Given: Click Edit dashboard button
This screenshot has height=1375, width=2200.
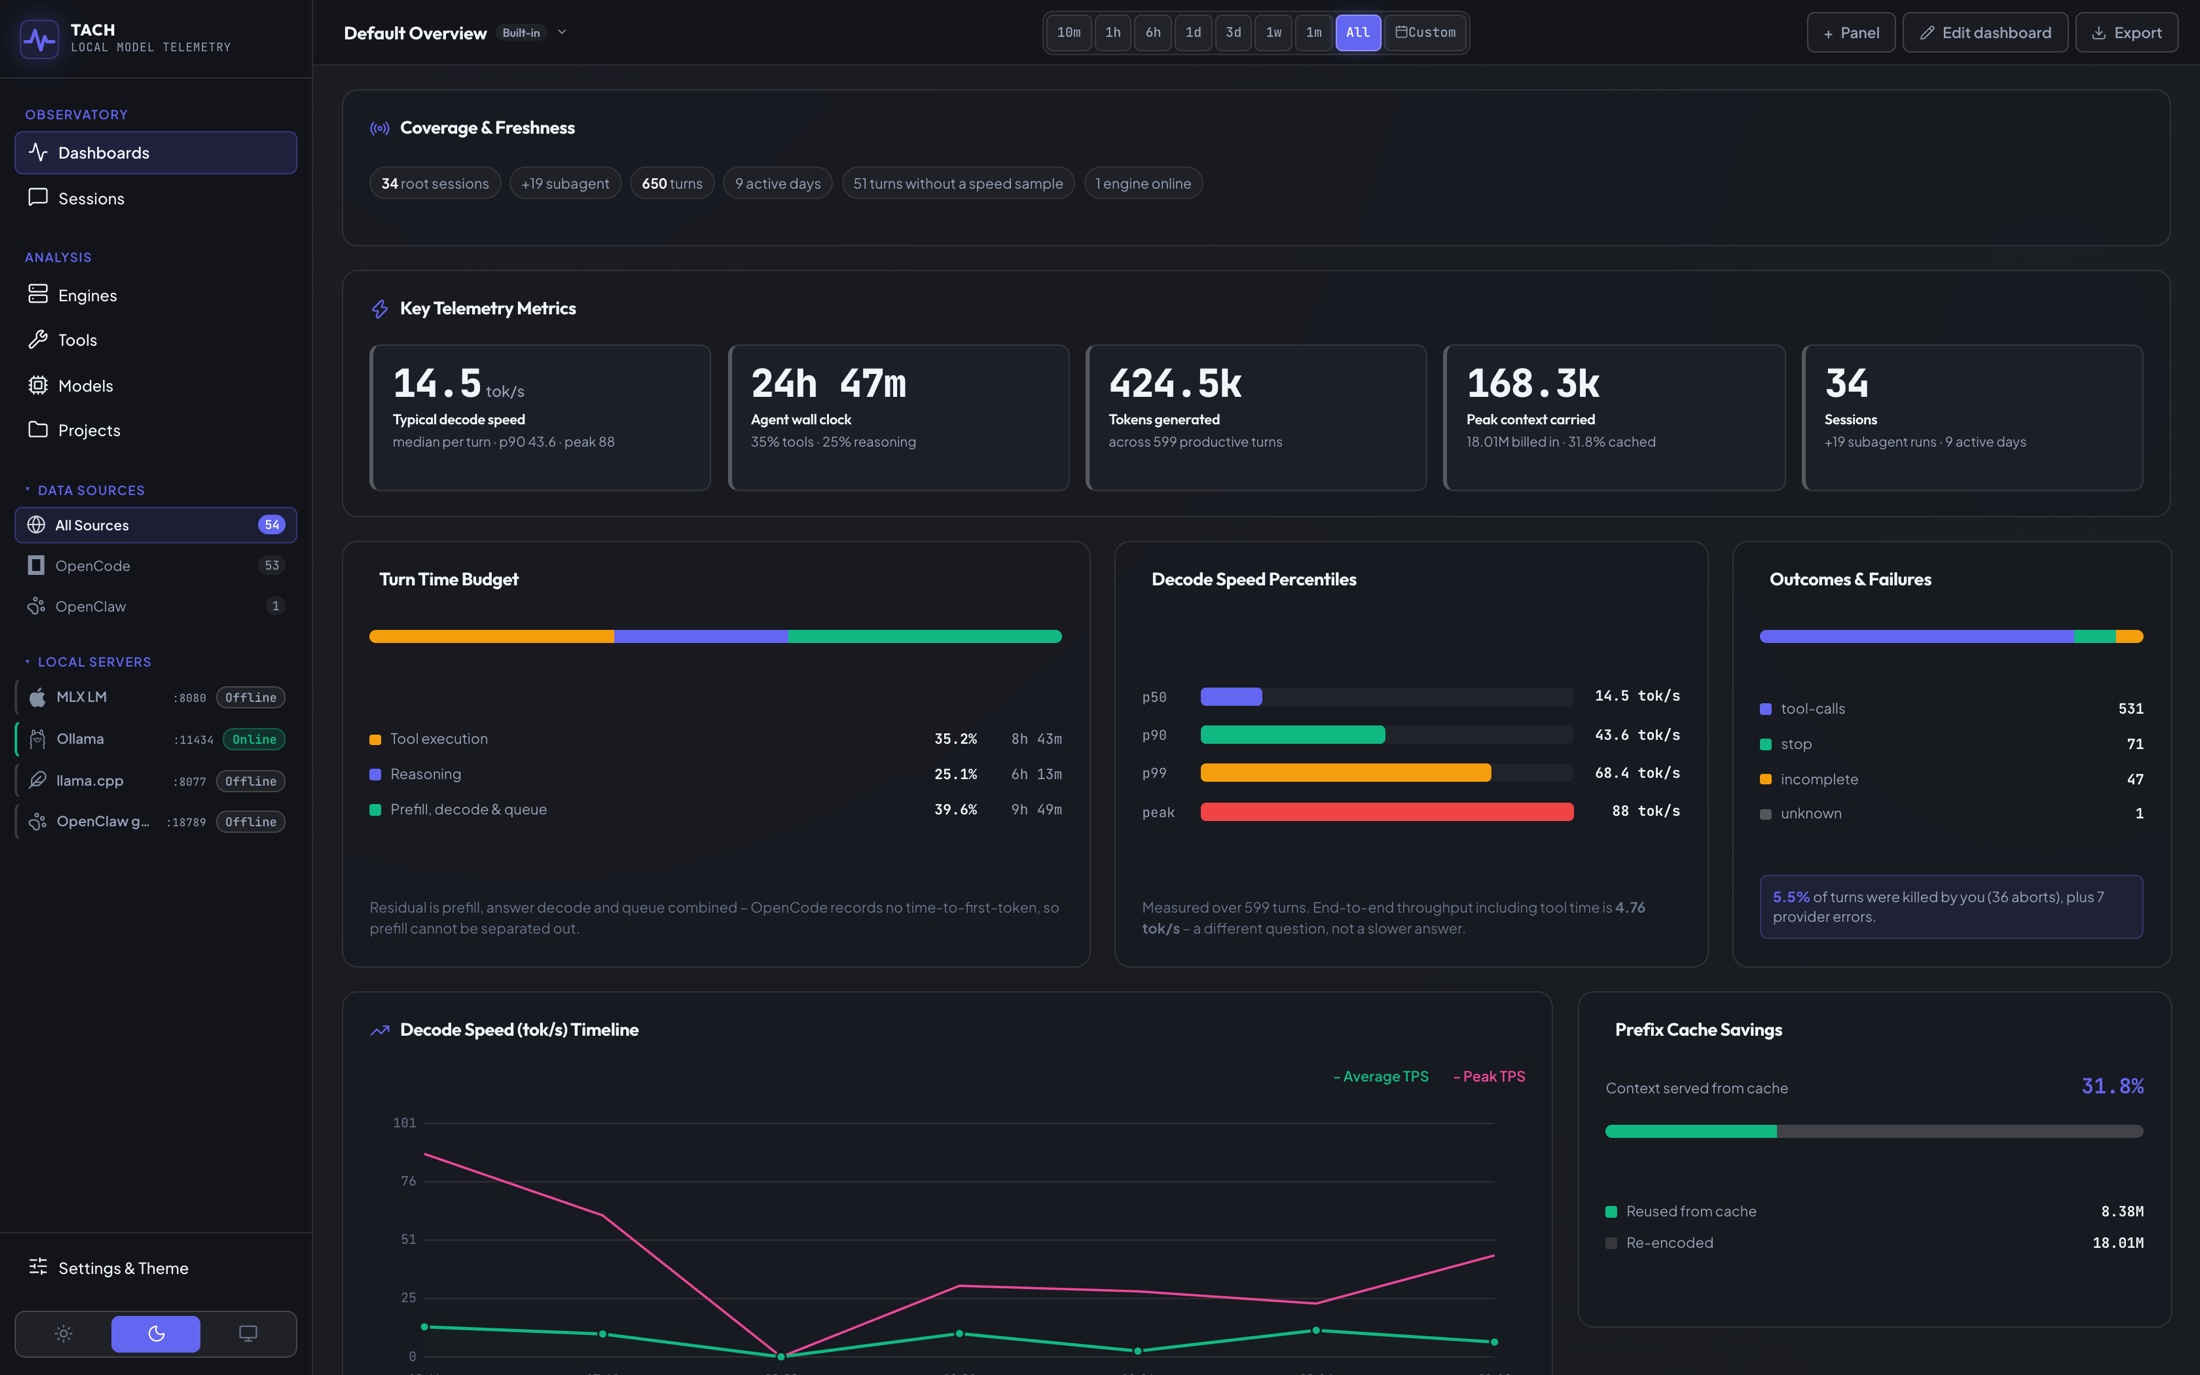Looking at the screenshot, I should coord(1985,33).
